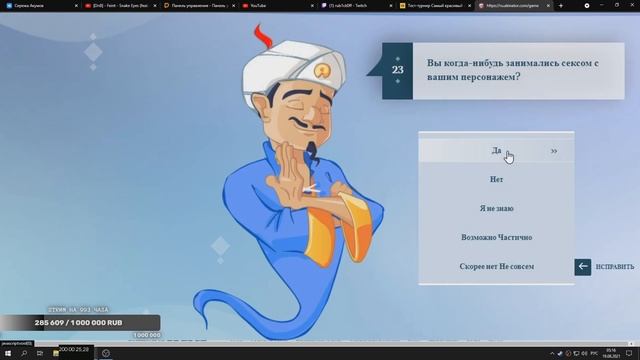Open Windows taskbar search
Image resolution: width=640 pixels, height=360 pixels.
click(x=24, y=353)
